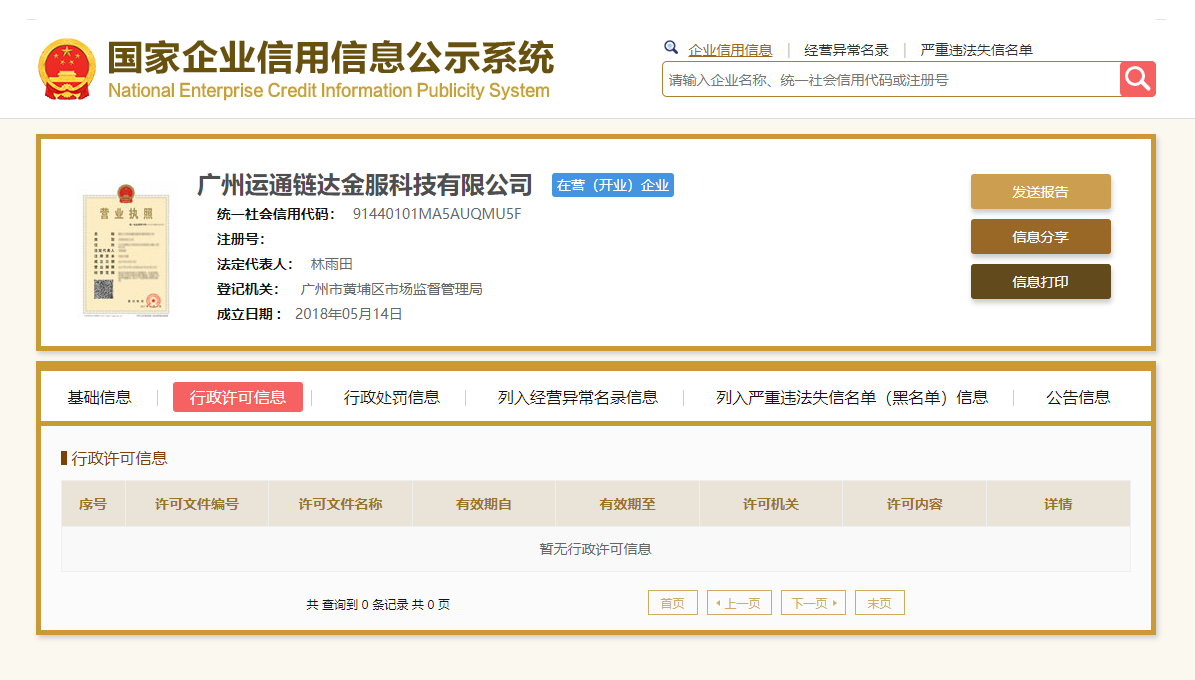1195x680 pixels.
Task: Open the 行政处罚信息 tab
Action: [392, 397]
